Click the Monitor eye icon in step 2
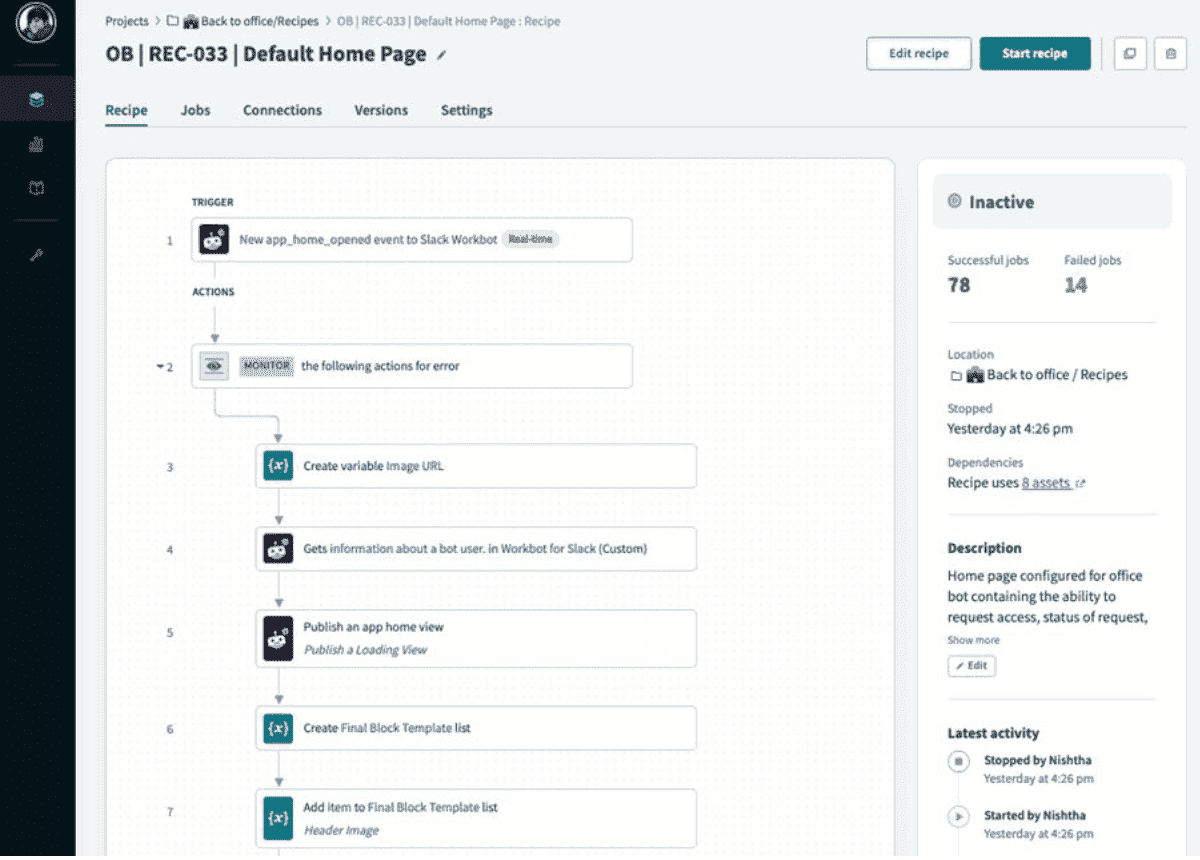Viewport: 1200px width, 860px height. tap(214, 366)
